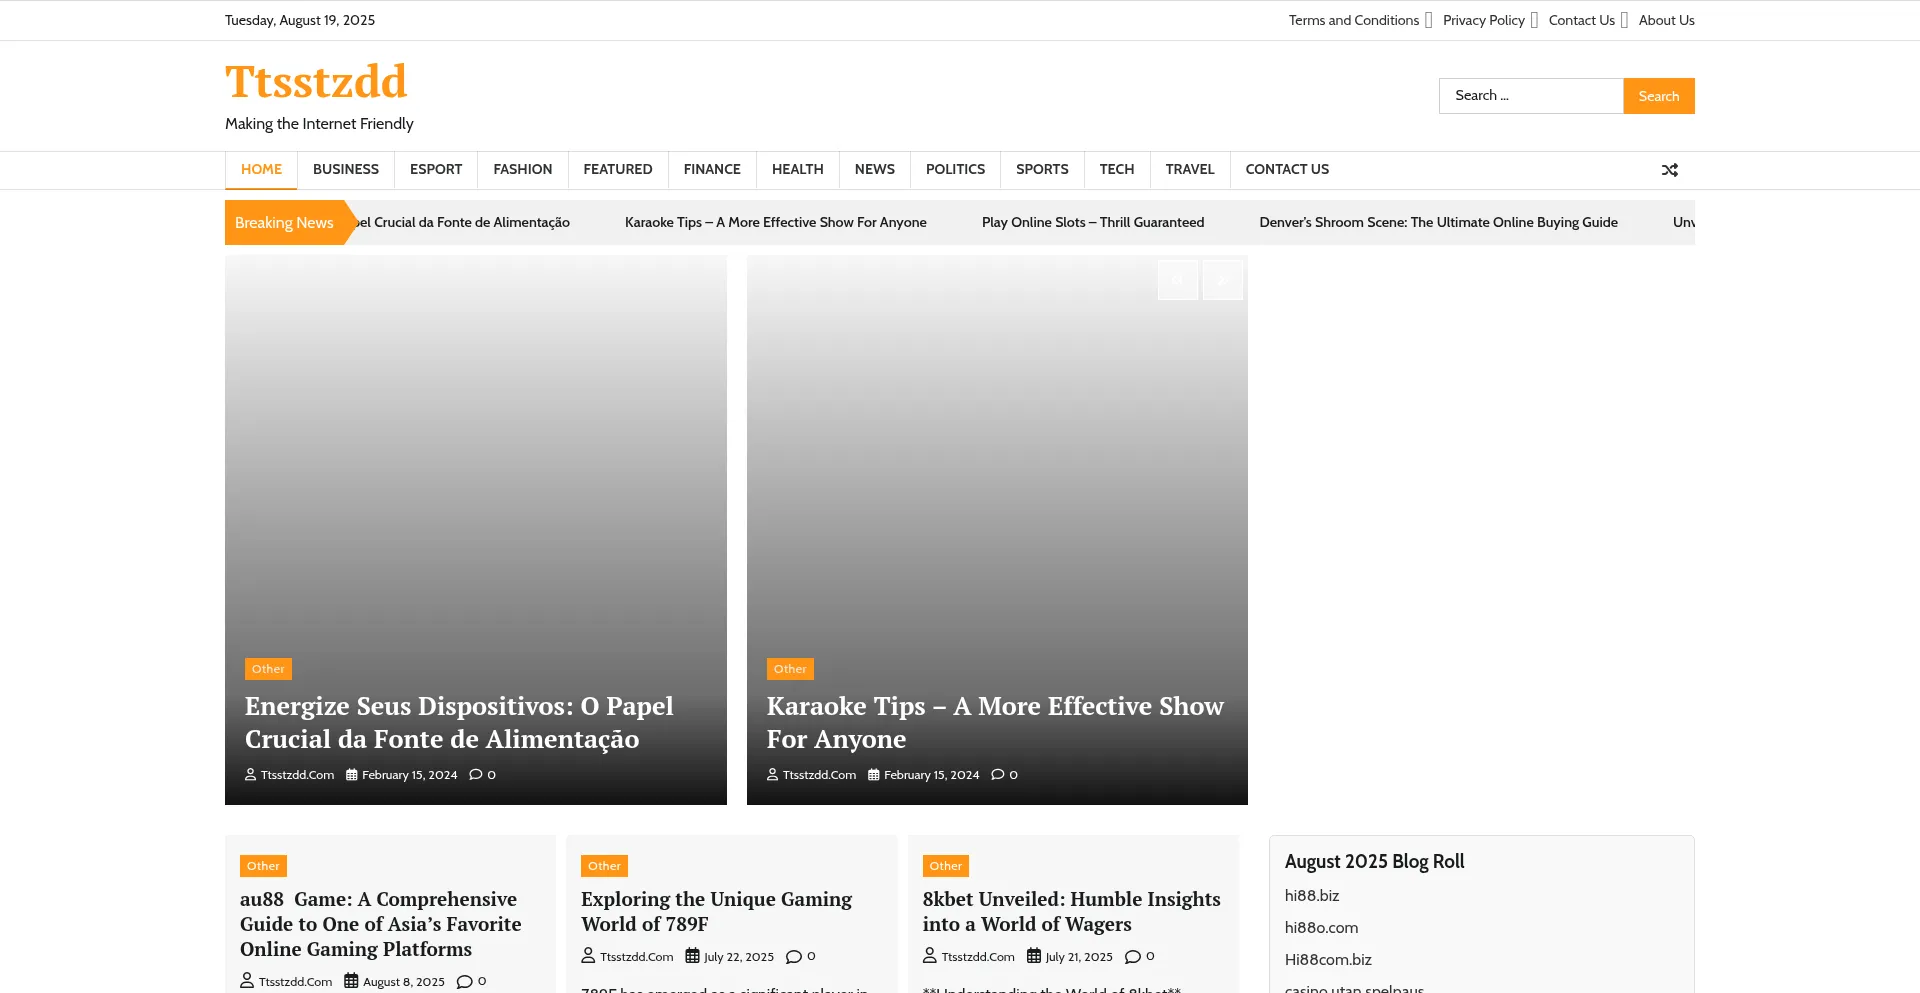Click Other tag above au88 Game post
This screenshot has width=1920, height=993.
click(x=263, y=866)
